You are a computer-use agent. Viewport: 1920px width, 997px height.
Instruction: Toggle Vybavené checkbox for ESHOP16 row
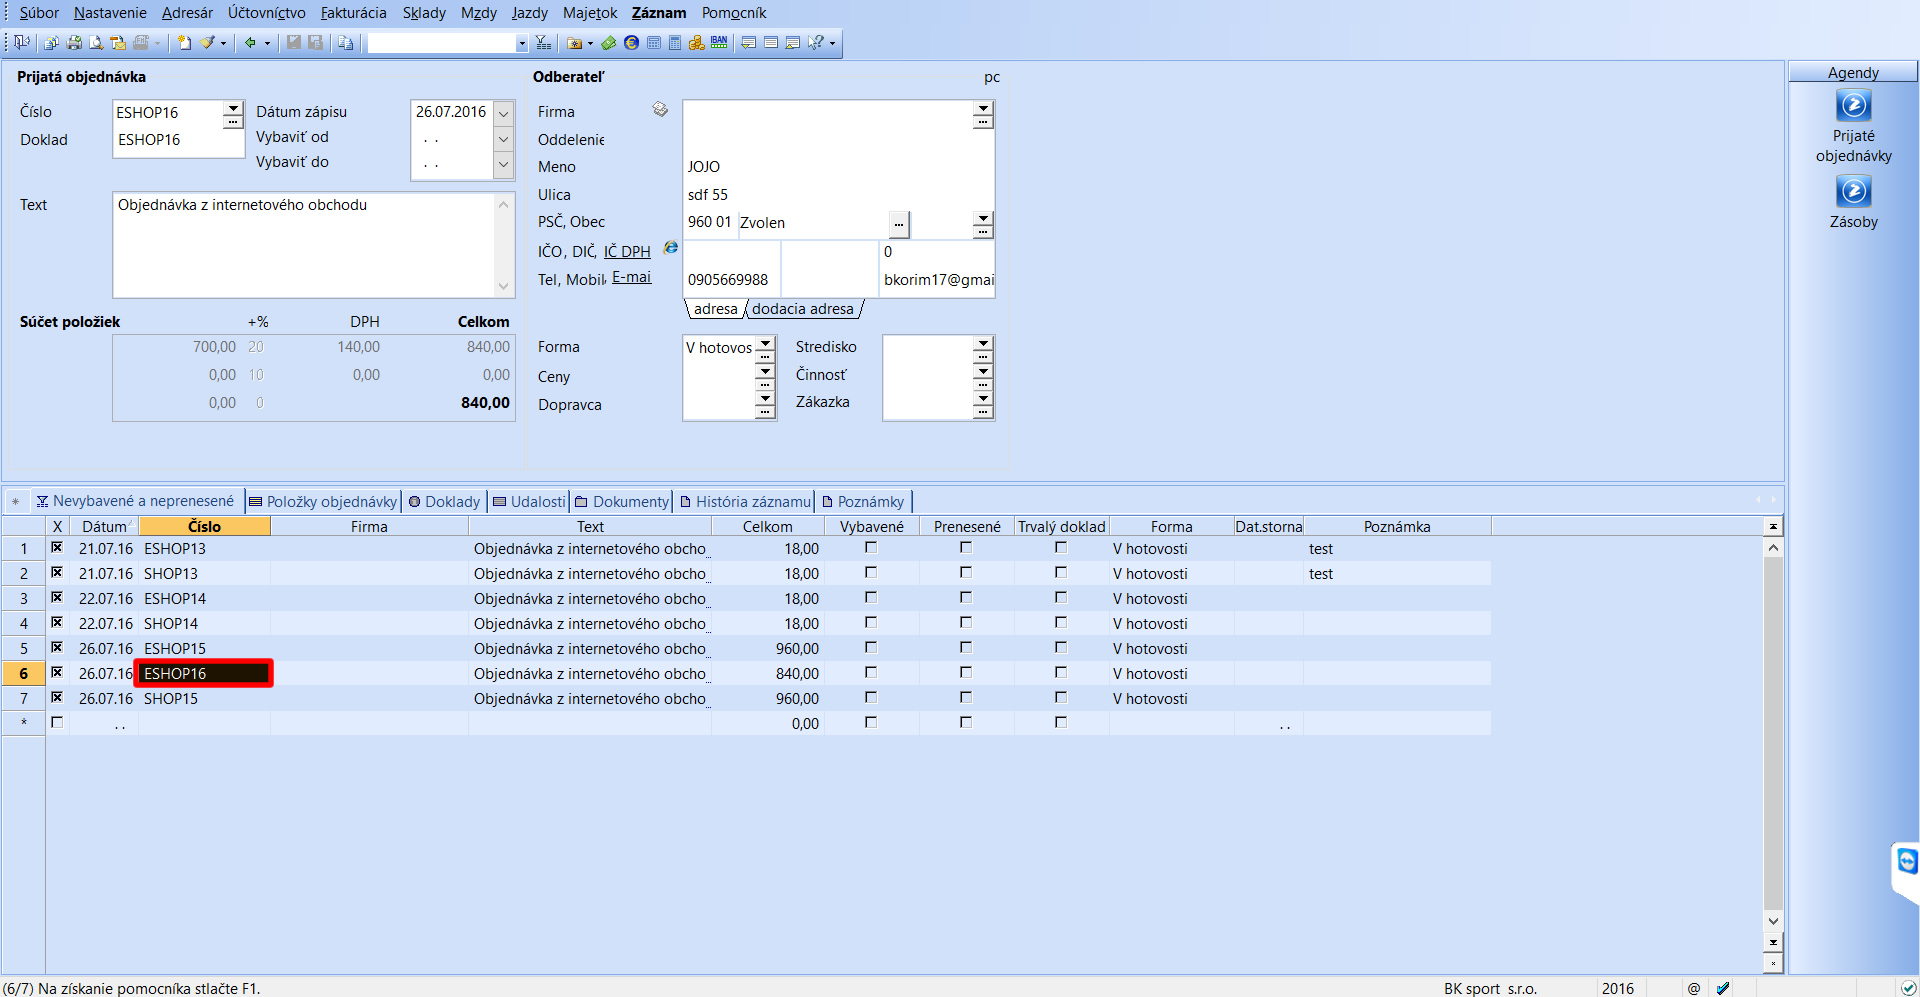tap(871, 672)
